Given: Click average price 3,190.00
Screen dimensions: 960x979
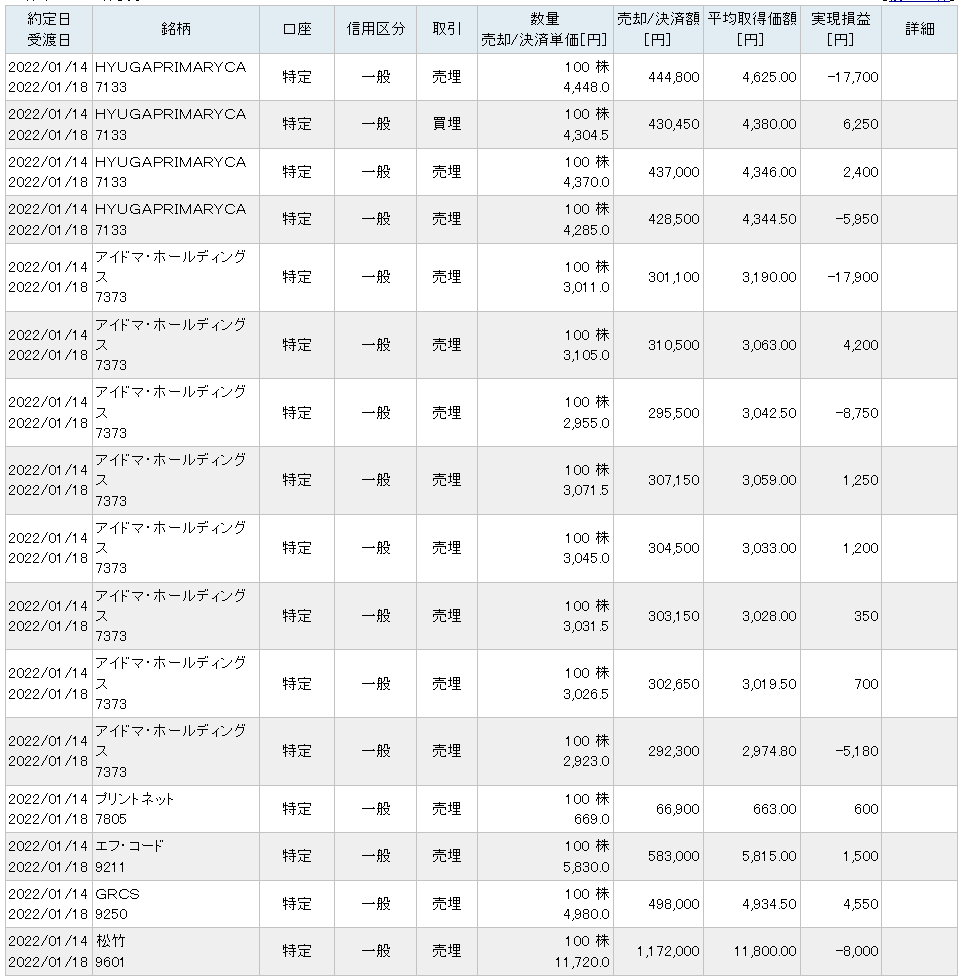Looking at the screenshot, I should 769,277.
